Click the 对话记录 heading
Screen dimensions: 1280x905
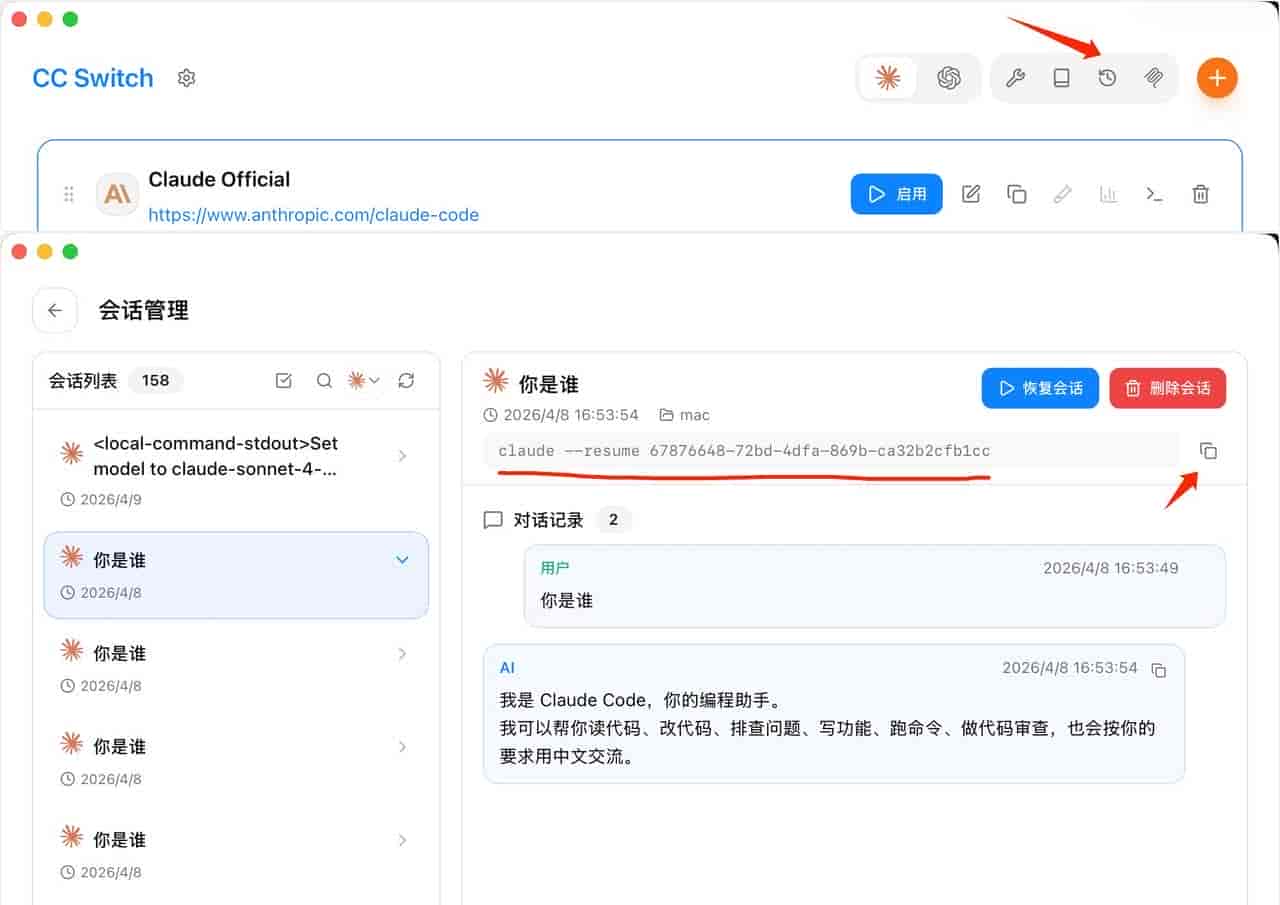tap(548, 520)
